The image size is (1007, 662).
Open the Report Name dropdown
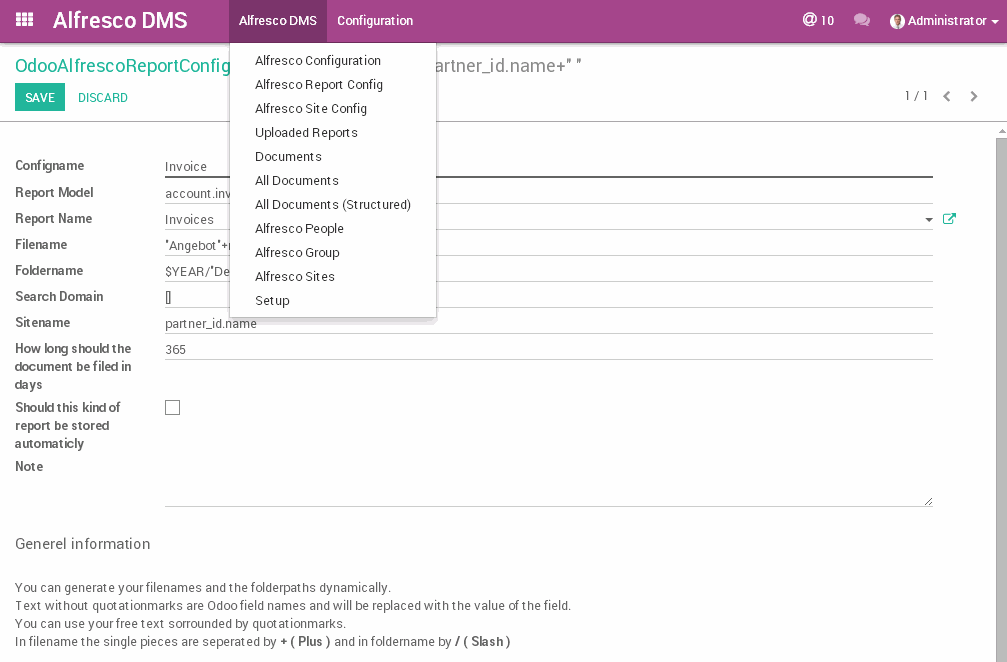click(x=929, y=219)
